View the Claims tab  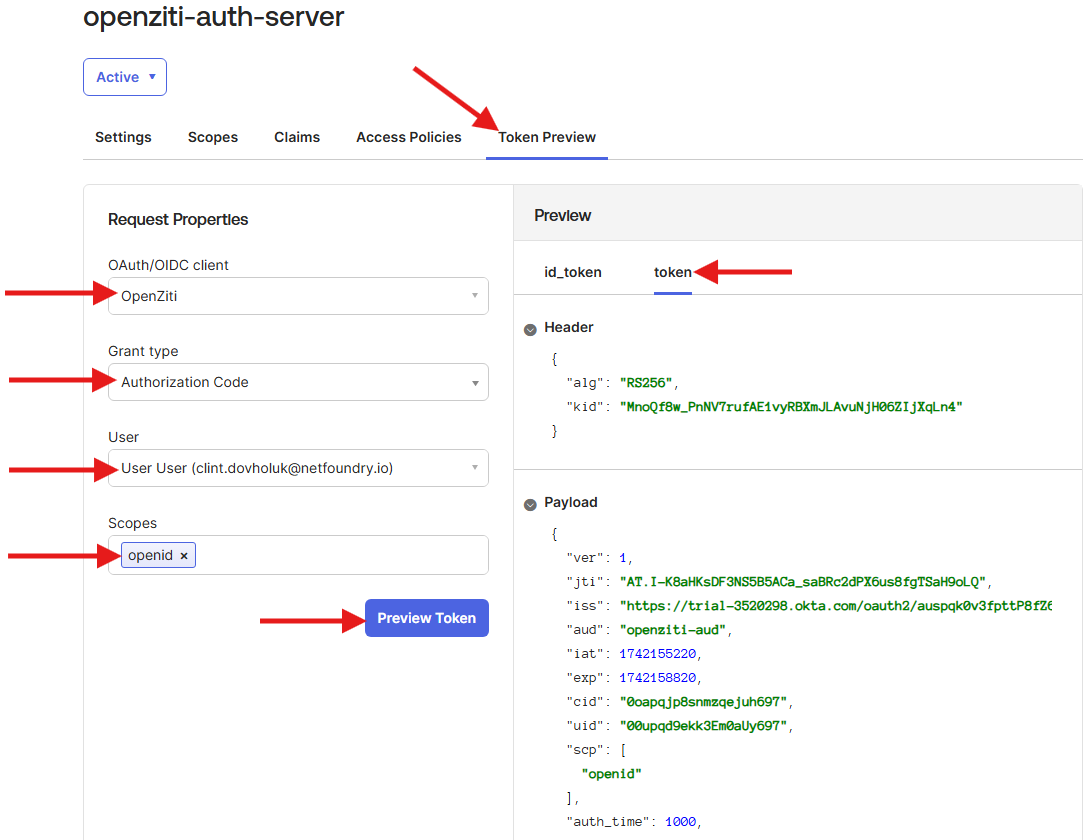(296, 137)
